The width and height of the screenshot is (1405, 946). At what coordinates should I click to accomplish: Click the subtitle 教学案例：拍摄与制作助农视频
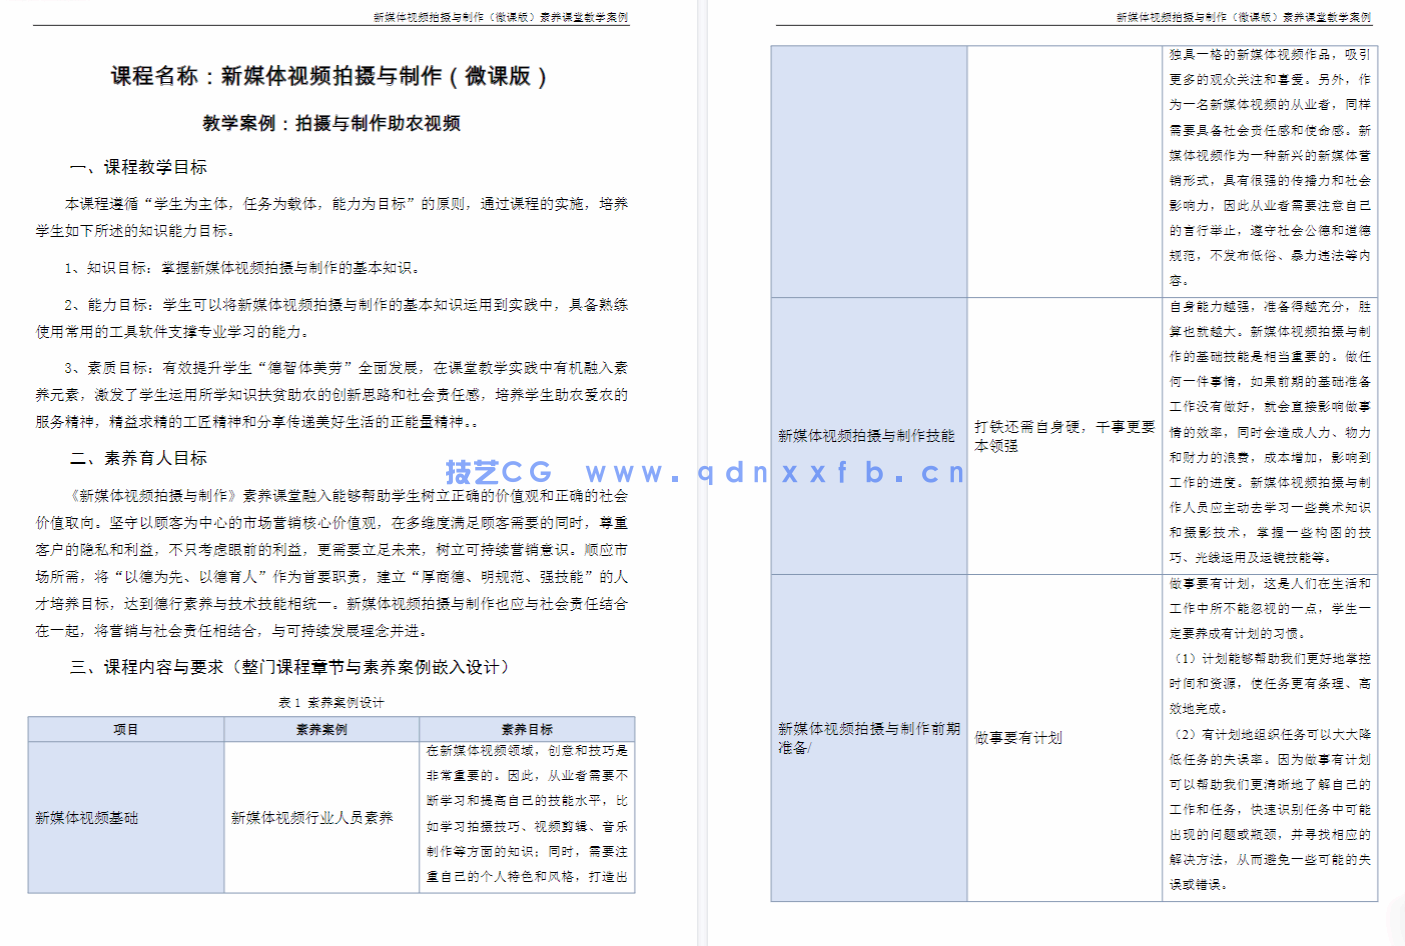pyautogui.click(x=330, y=124)
